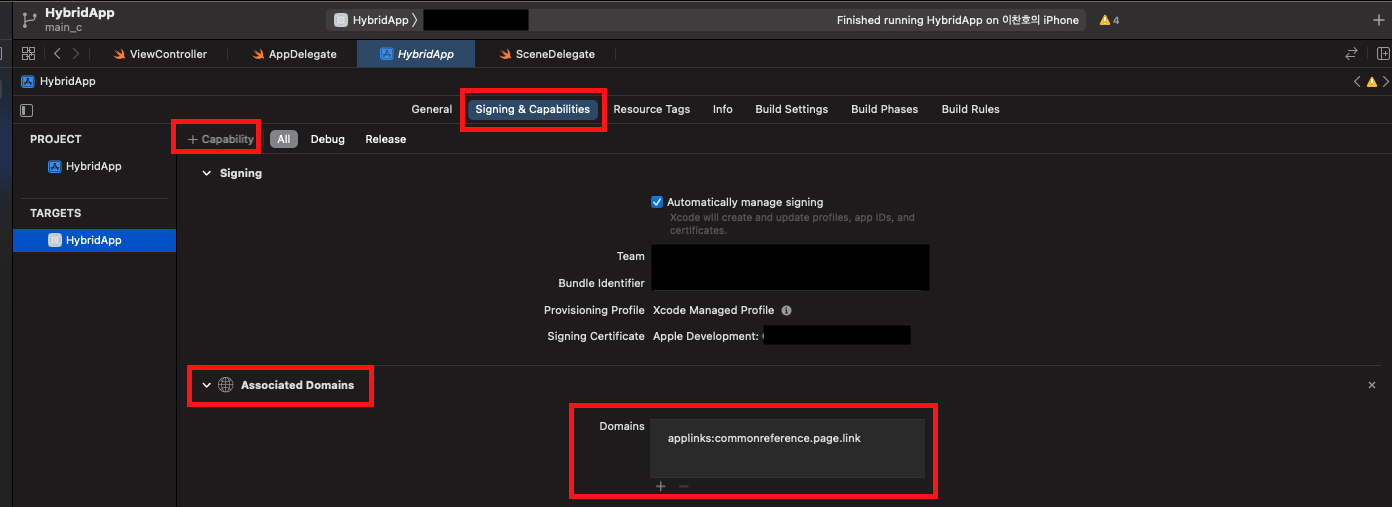The image size is (1392, 507).
Task: Select the HybridApp project tab
Action: 416,54
